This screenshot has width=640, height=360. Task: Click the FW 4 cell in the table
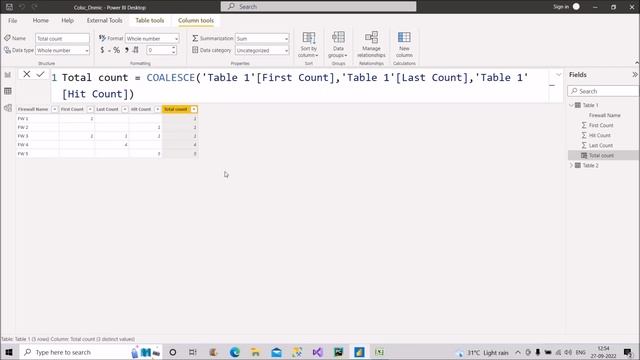(x=38, y=145)
